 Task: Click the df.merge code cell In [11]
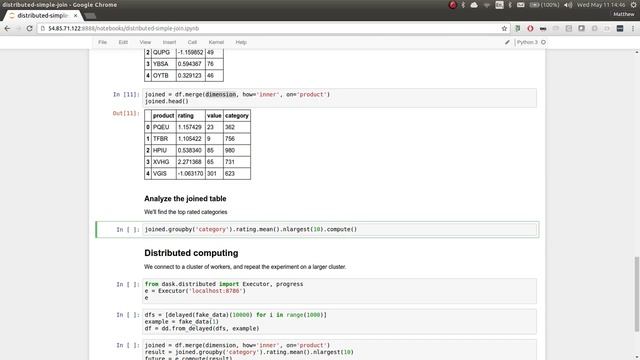[x=340, y=98]
